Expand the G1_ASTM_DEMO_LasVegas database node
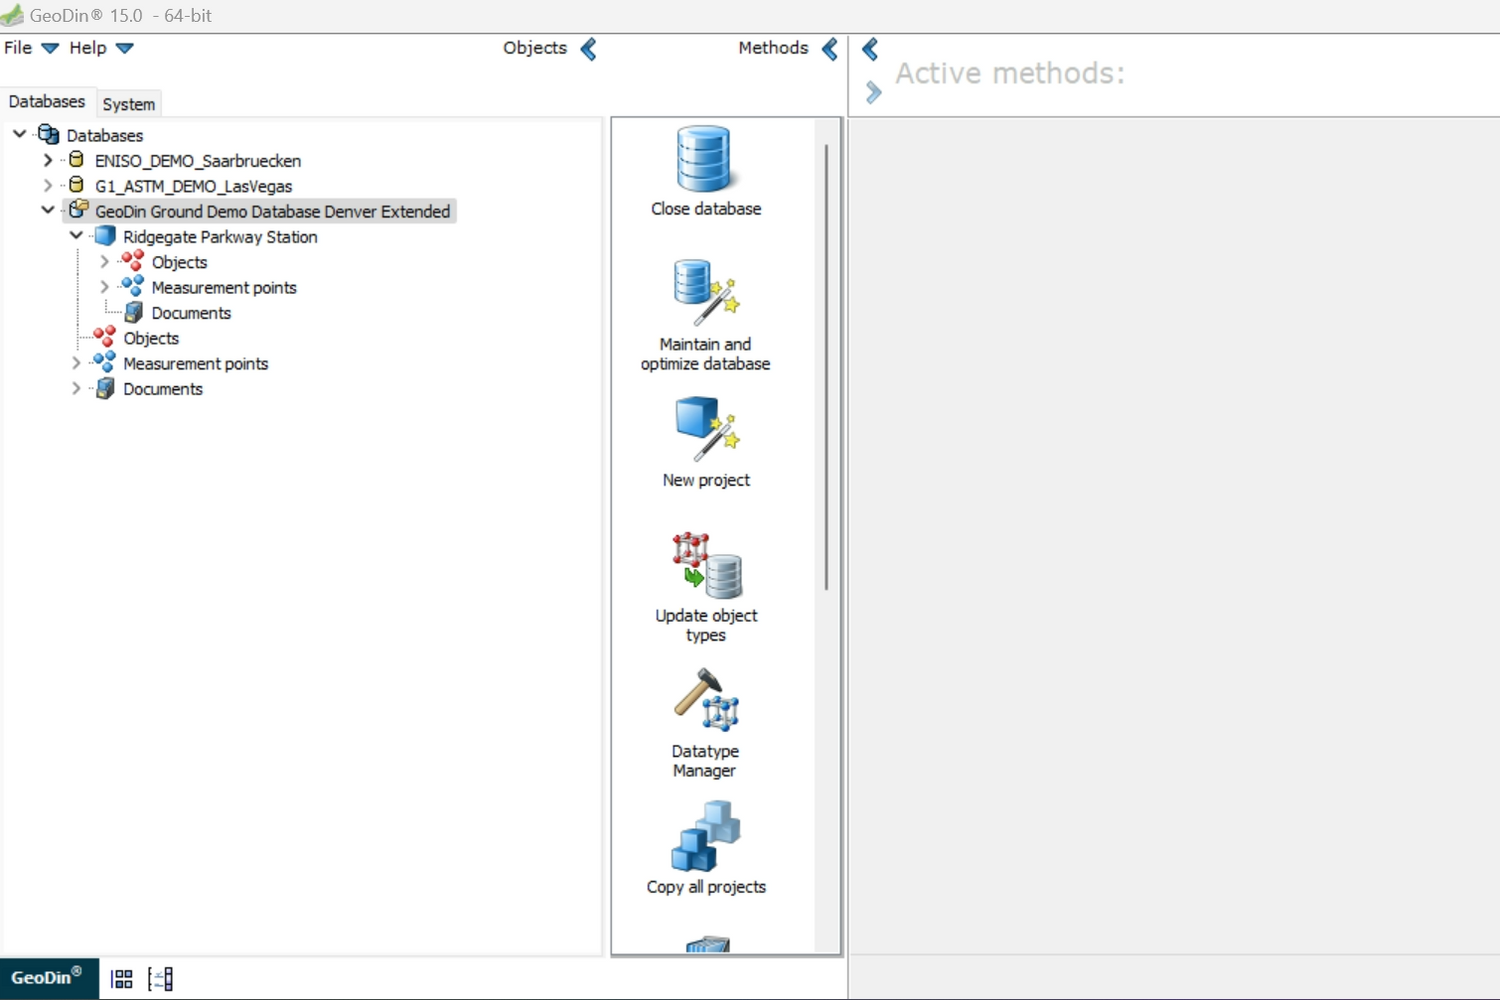The height and width of the screenshot is (1000, 1500). click(47, 186)
